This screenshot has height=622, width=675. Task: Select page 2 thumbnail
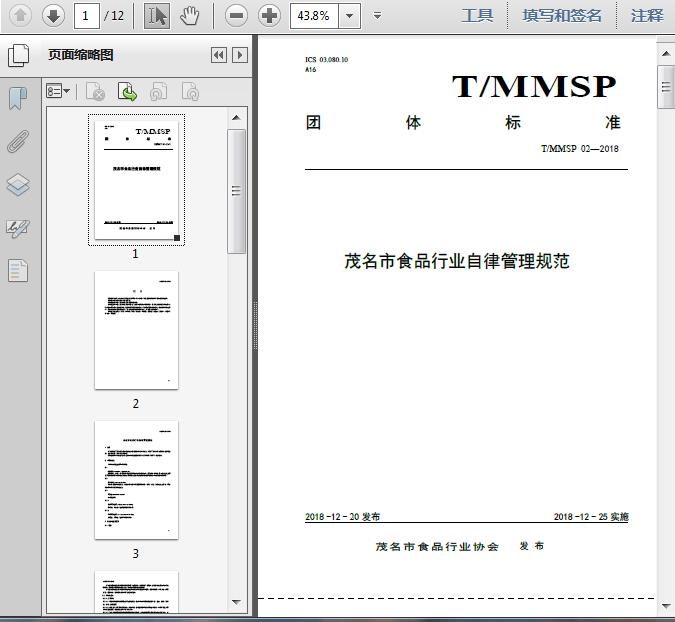[x=136, y=330]
